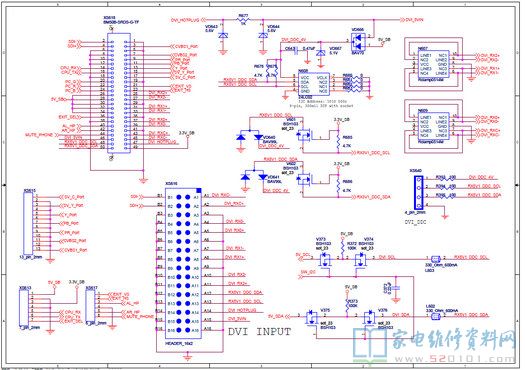Click the DVI INPUT title text
This screenshot has width=525, height=370.
pyautogui.click(x=259, y=331)
